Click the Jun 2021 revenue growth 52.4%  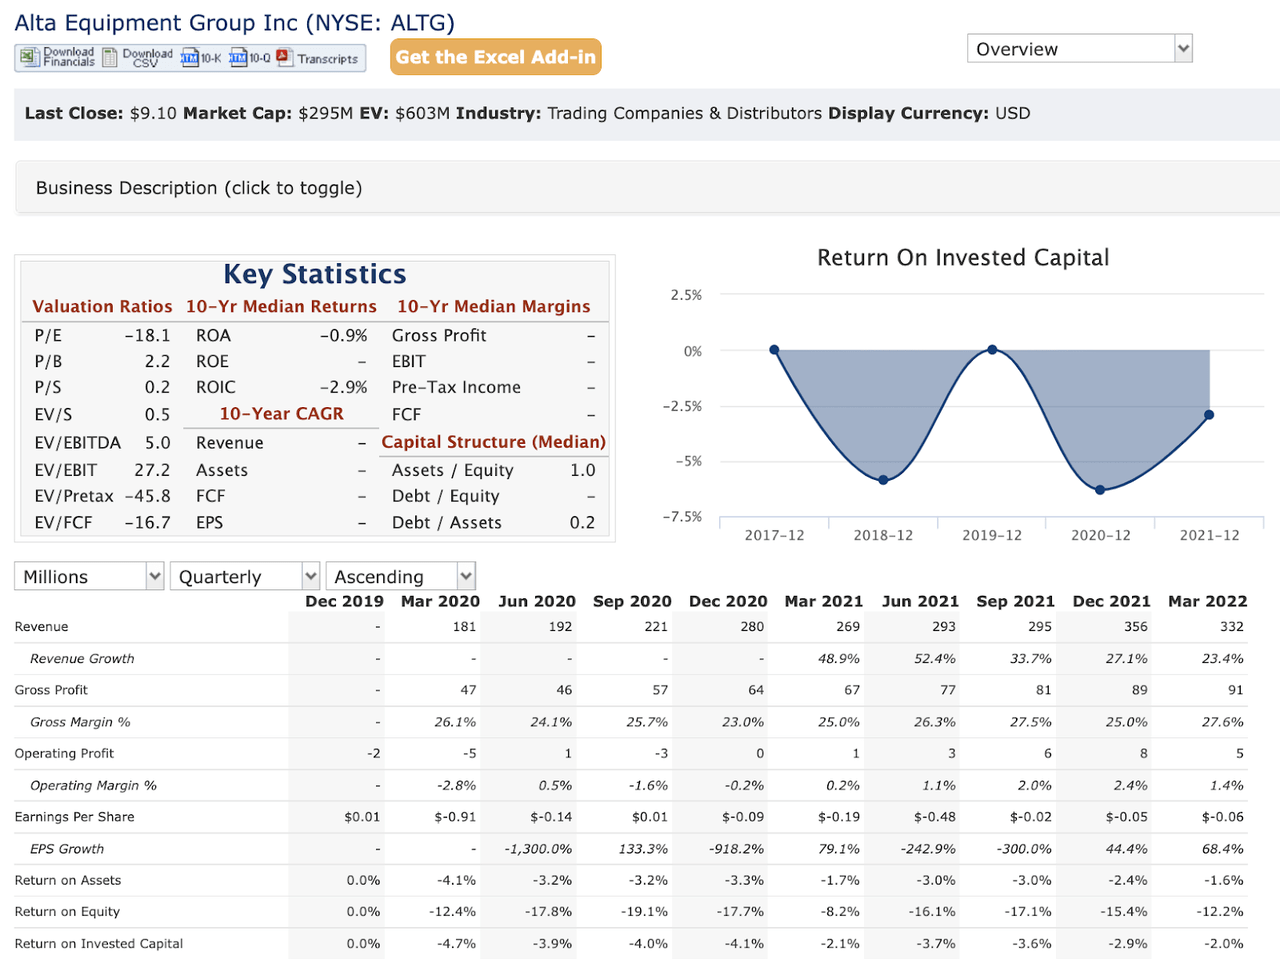935,659
